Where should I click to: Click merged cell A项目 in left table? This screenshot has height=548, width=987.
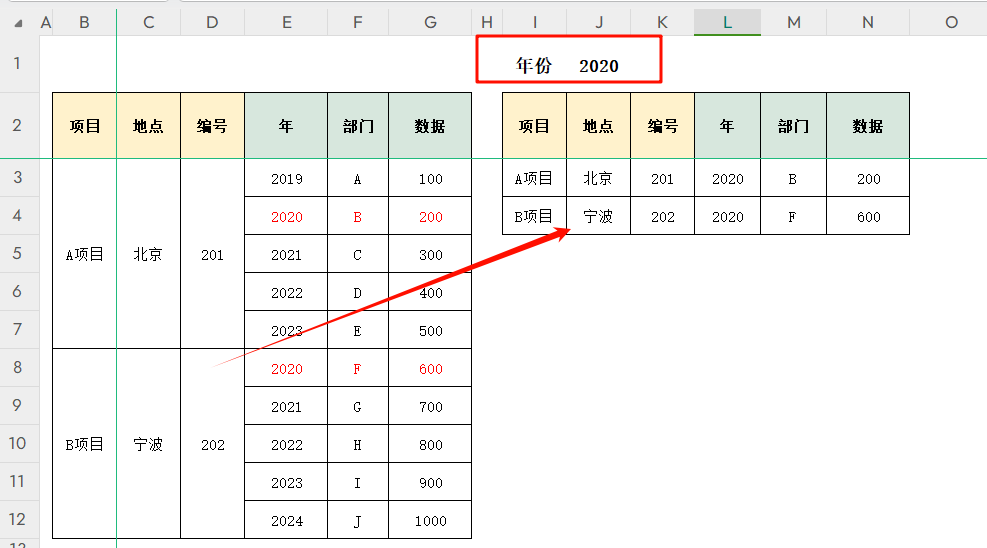coord(84,254)
